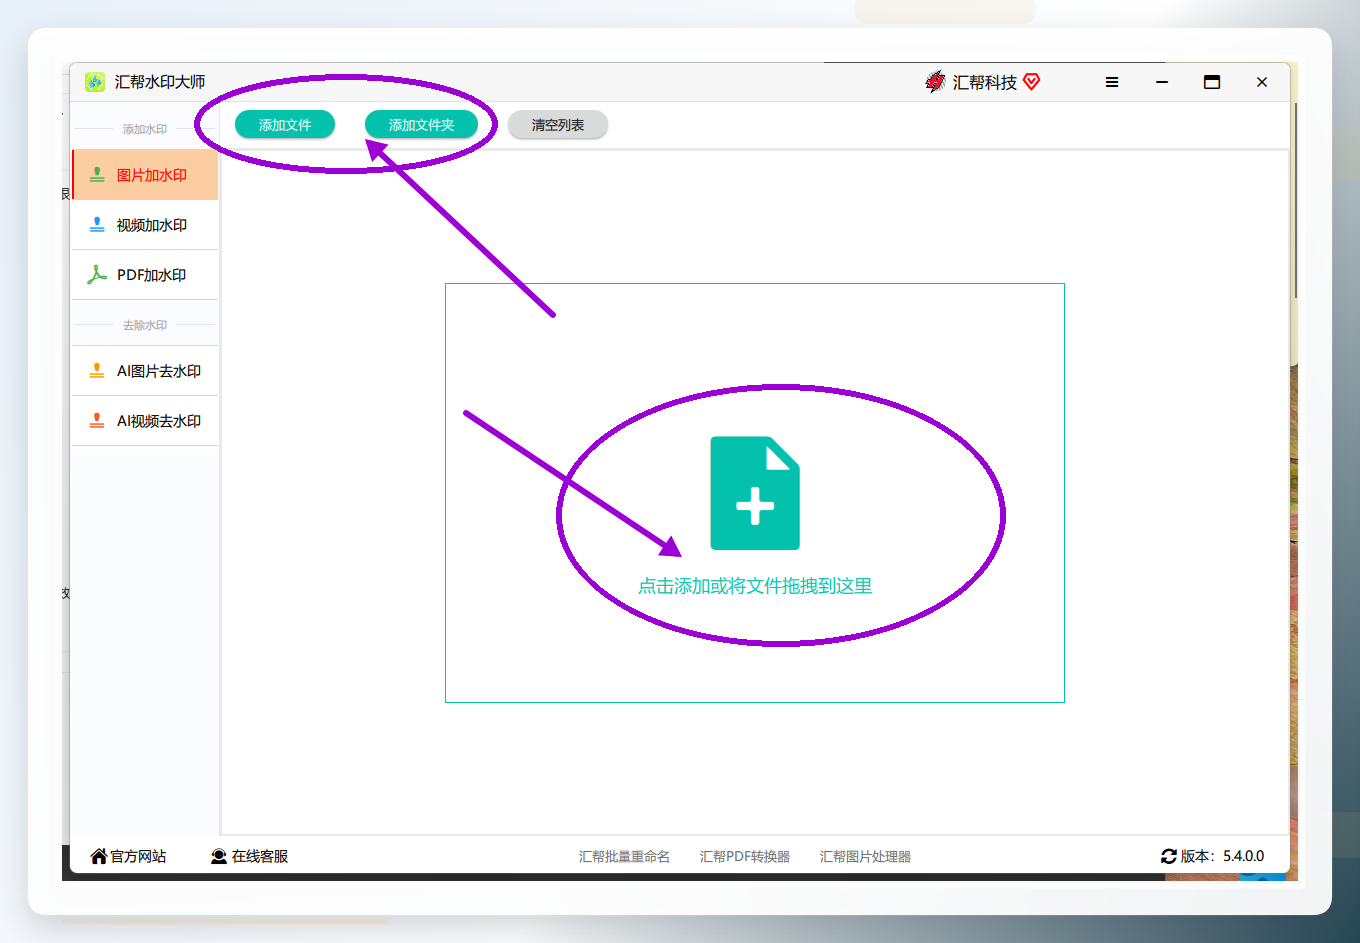Click the 版本: 5.4.0.0 text

click(x=1222, y=856)
